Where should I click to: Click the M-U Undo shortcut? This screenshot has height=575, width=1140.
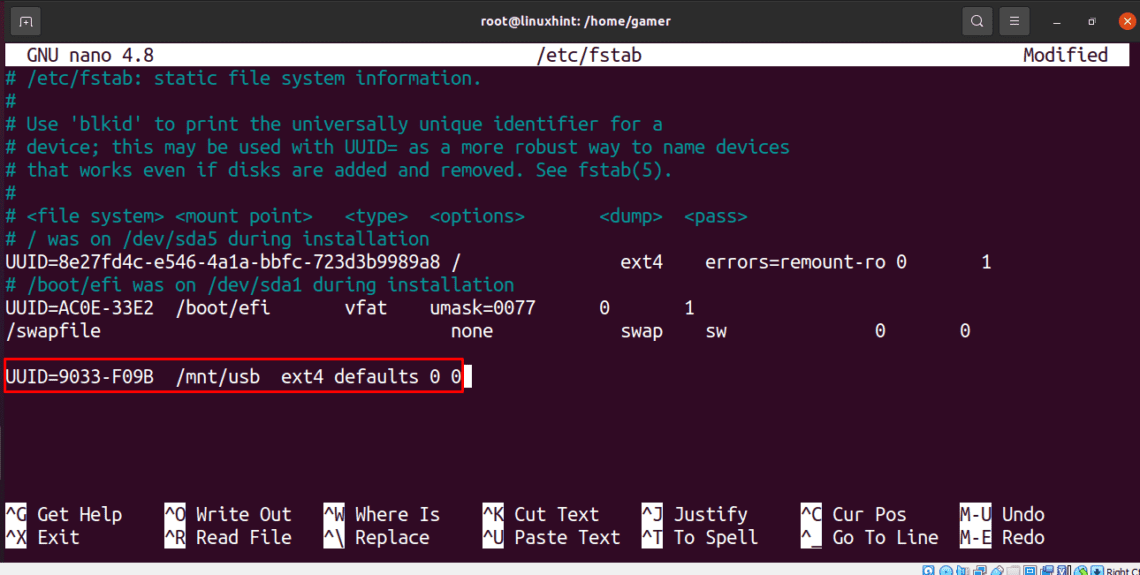coord(1003,514)
